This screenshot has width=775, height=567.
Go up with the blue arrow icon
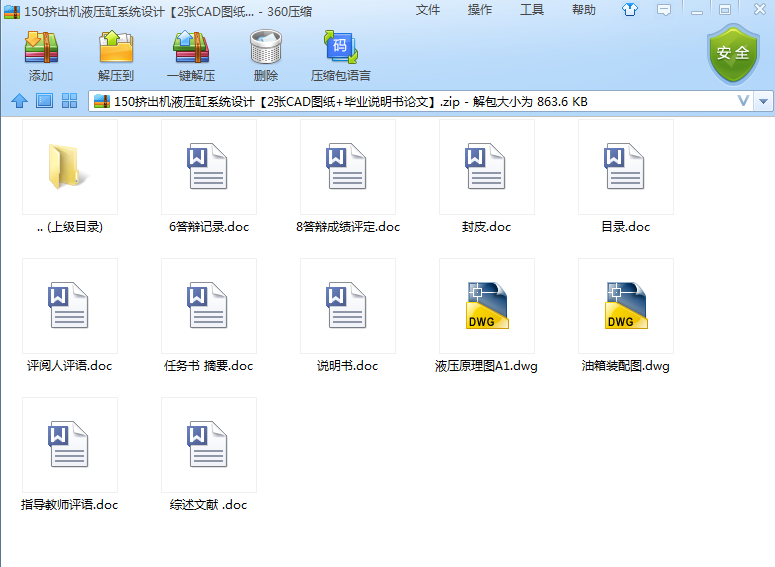coord(19,101)
